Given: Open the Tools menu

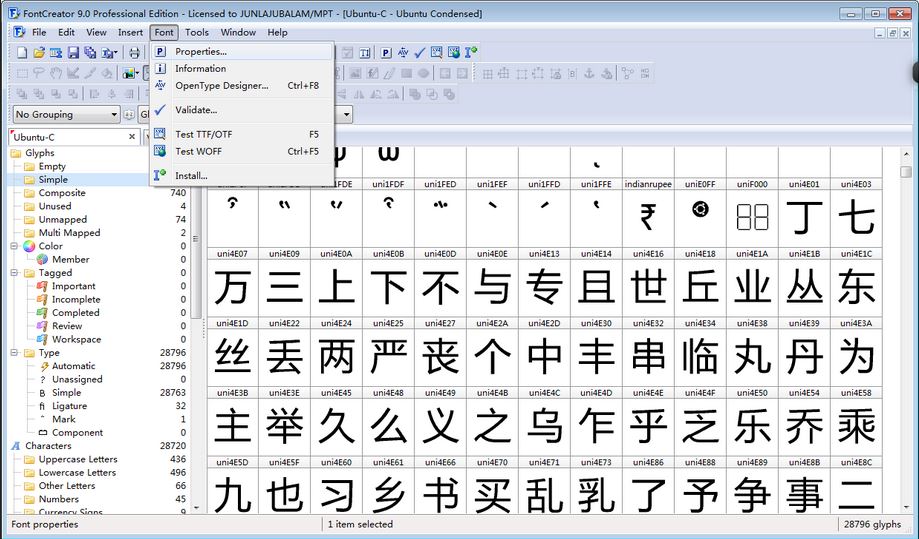Looking at the screenshot, I should click(197, 32).
